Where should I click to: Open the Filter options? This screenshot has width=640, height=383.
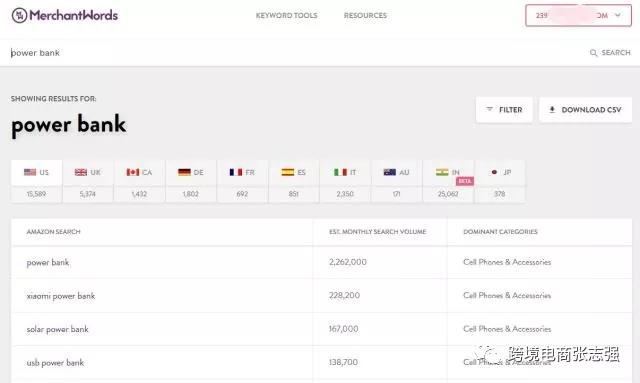504,110
